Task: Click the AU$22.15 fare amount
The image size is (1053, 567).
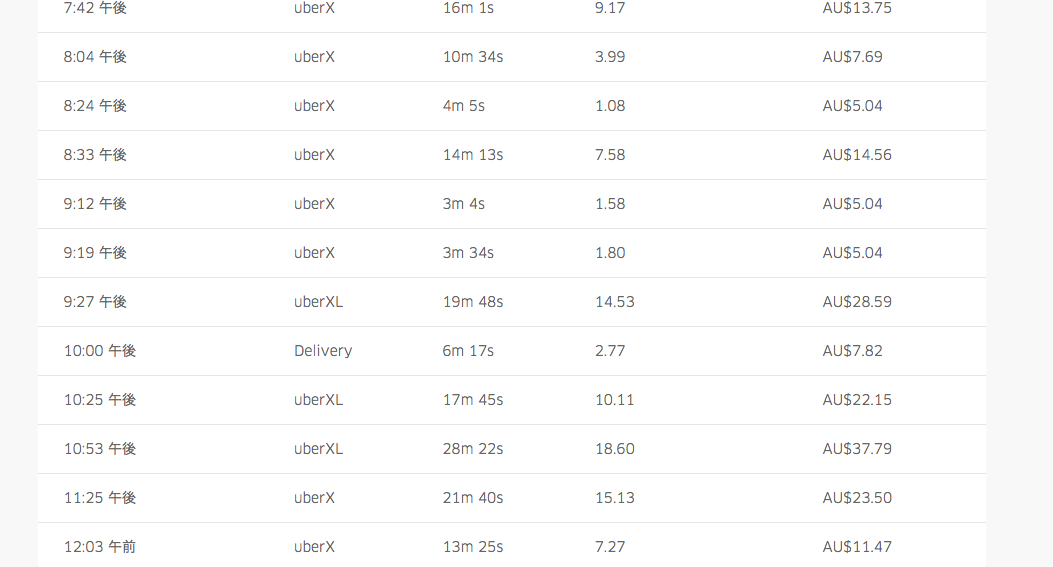Action: [x=857, y=400]
